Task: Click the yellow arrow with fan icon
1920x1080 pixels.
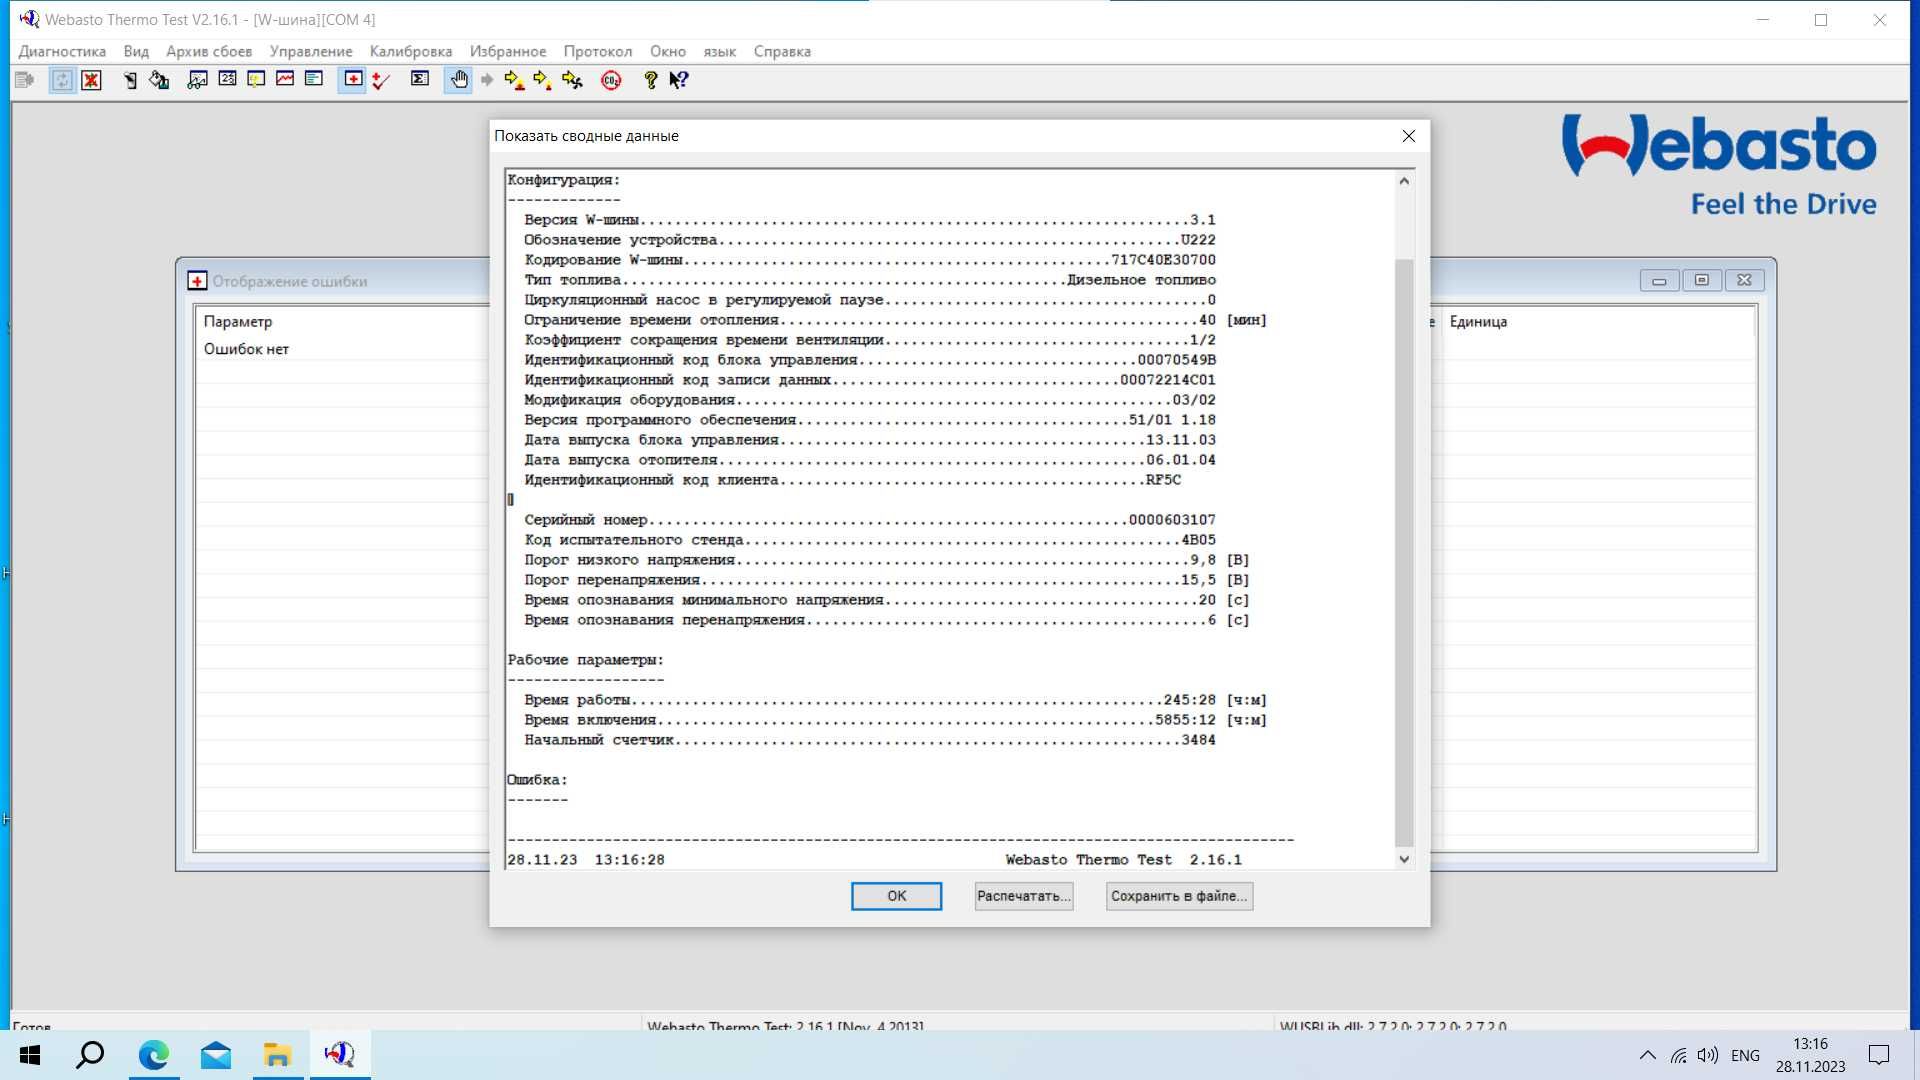Action: tap(572, 80)
